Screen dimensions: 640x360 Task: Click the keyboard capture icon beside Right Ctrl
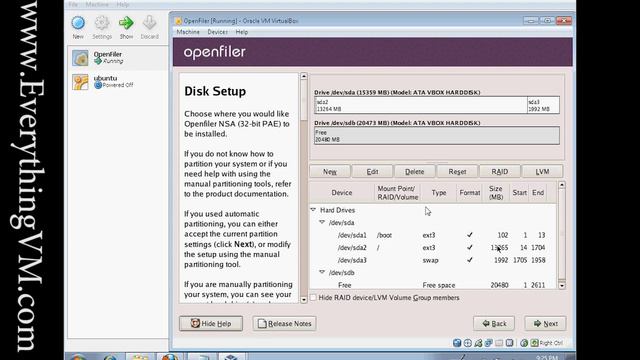(x=534, y=343)
